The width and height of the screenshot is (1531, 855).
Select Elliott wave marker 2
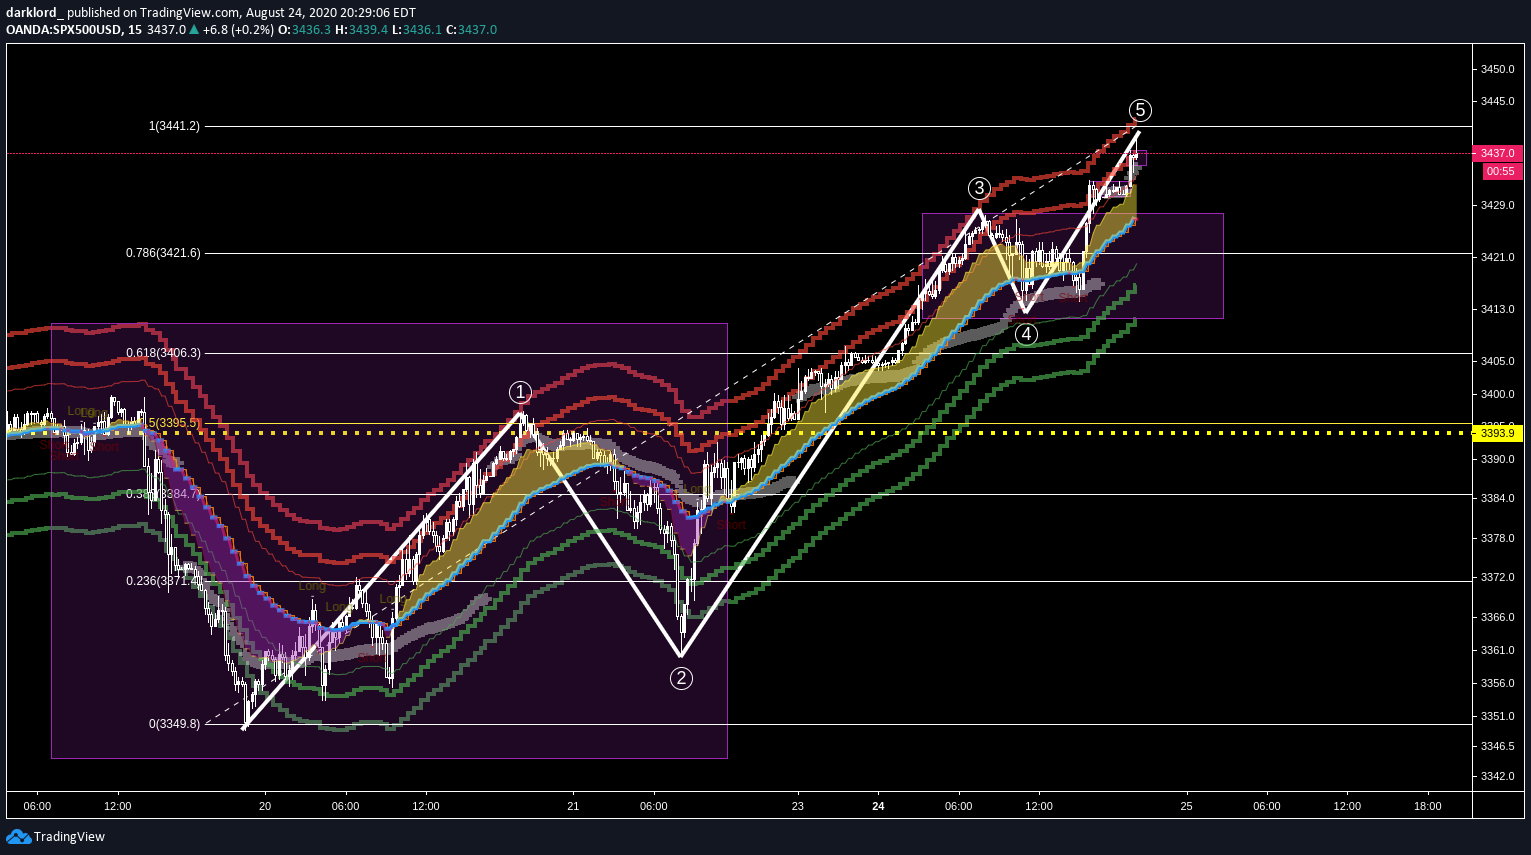(x=681, y=678)
